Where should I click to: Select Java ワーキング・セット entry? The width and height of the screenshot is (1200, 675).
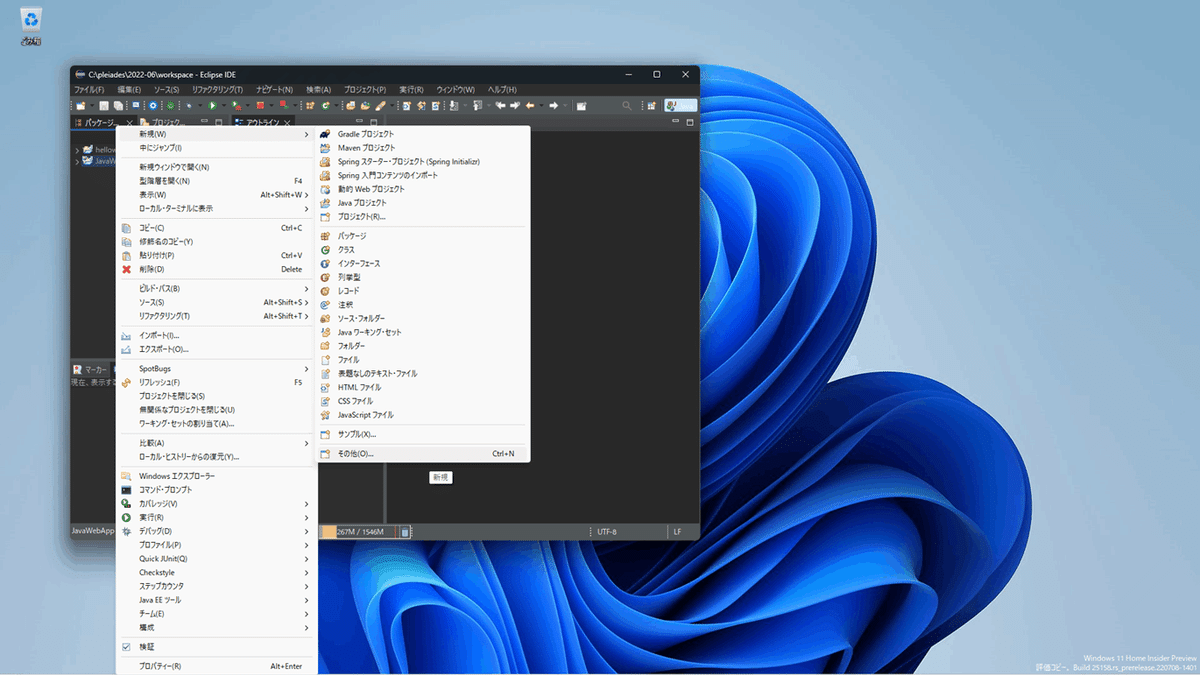(x=423, y=332)
